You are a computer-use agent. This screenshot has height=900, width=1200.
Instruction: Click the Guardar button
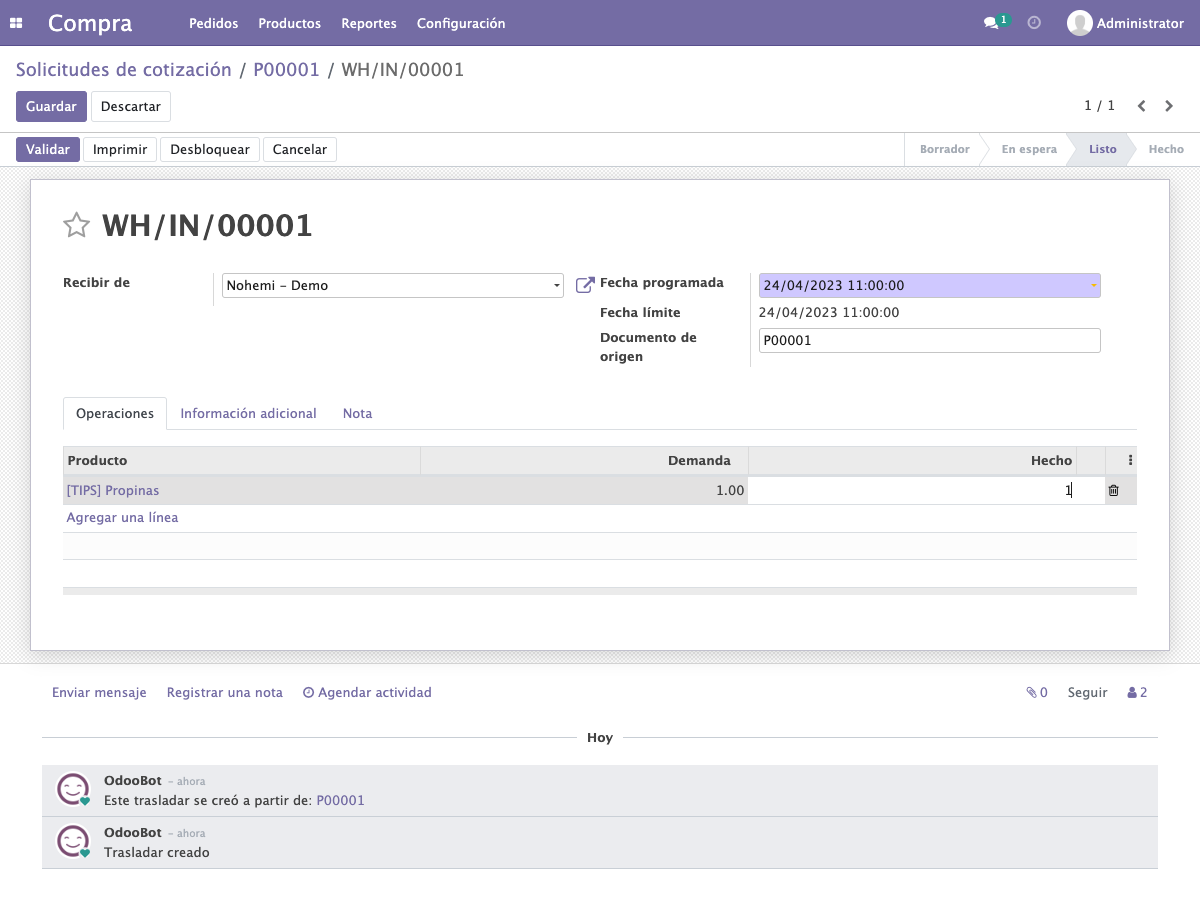click(x=51, y=106)
